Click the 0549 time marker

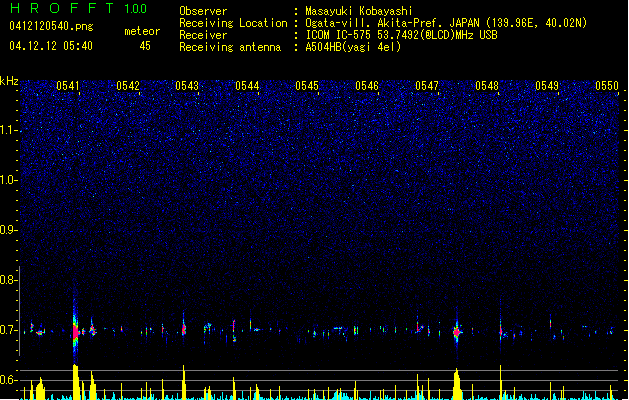pos(547,86)
